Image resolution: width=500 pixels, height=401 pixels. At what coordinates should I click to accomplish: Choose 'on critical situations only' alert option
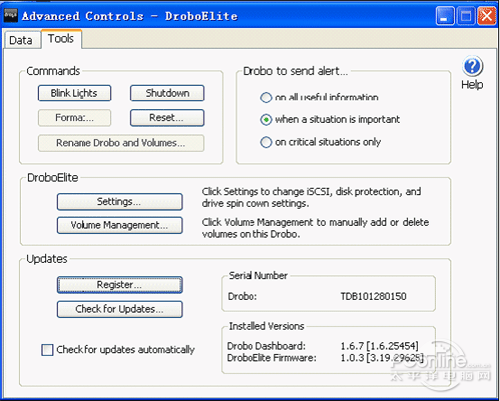(266, 142)
